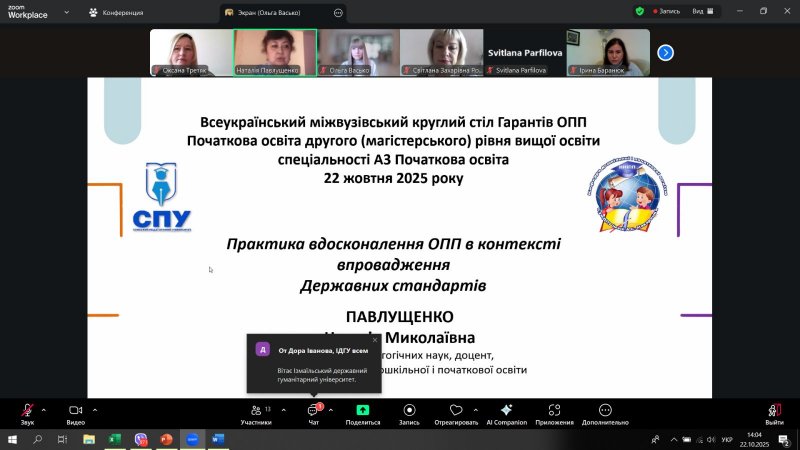Open the Отреагировать reactions menu
Image resolution: width=800 pixels, height=450 pixels.
click(x=457, y=411)
